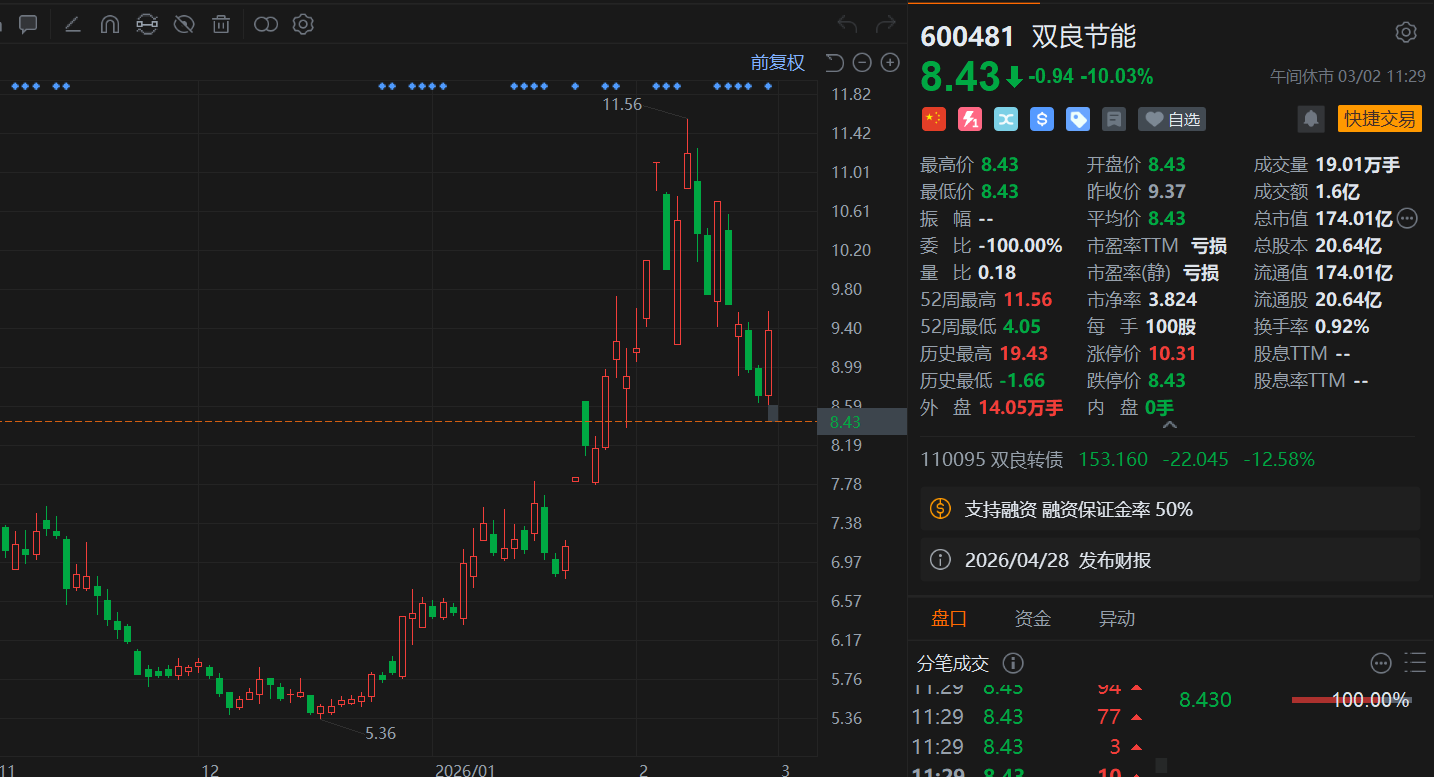Image resolution: width=1434 pixels, height=777 pixels.
Task: Open the gray note icon beside 自选
Action: [1113, 119]
